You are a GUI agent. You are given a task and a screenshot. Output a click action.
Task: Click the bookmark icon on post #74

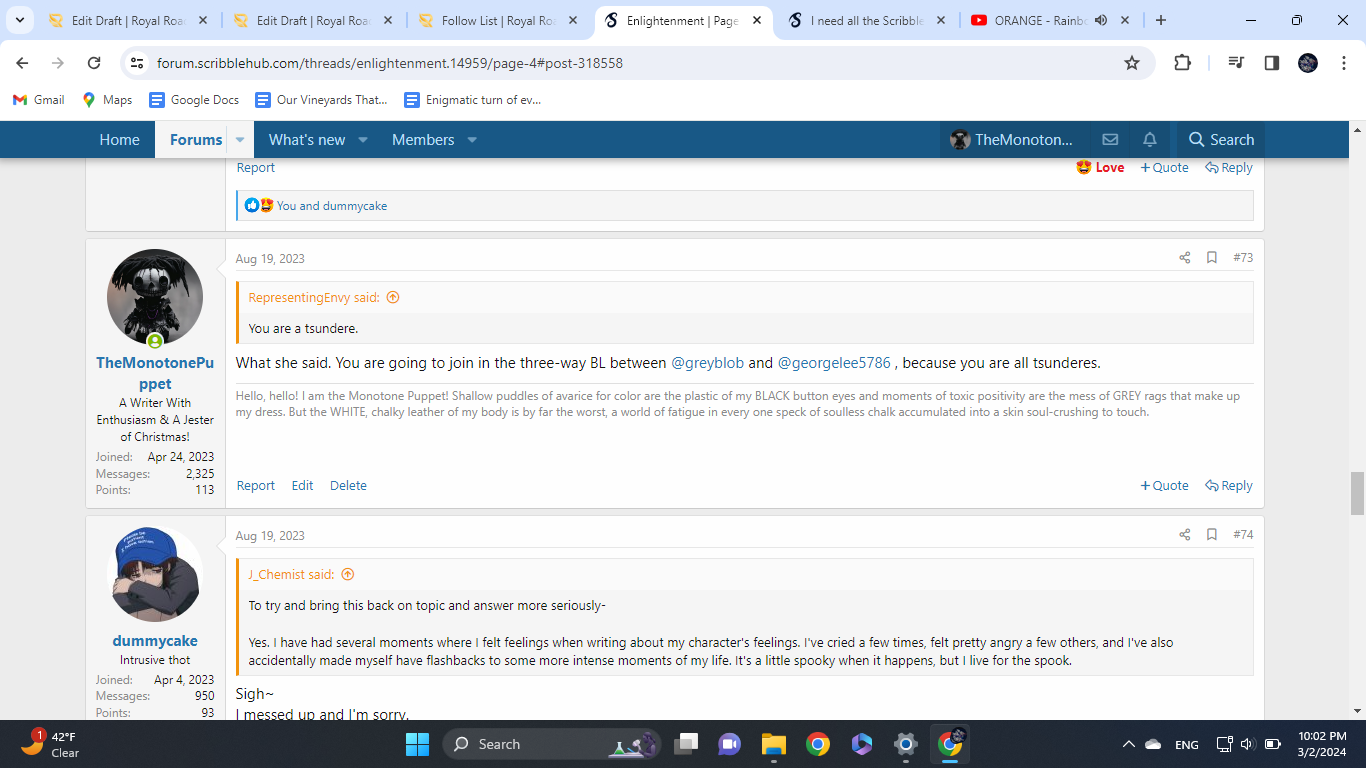1211,535
